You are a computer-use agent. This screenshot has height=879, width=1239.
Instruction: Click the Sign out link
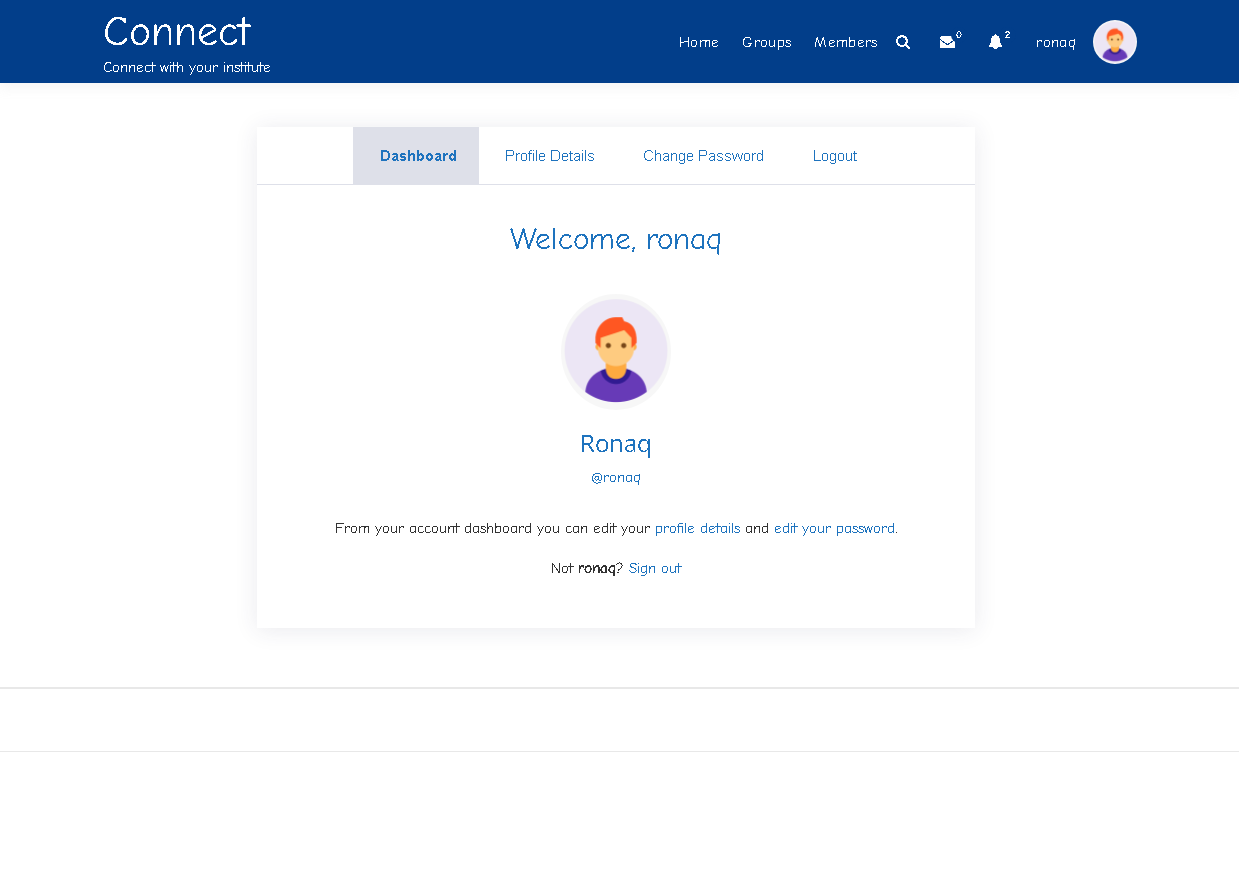(655, 568)
